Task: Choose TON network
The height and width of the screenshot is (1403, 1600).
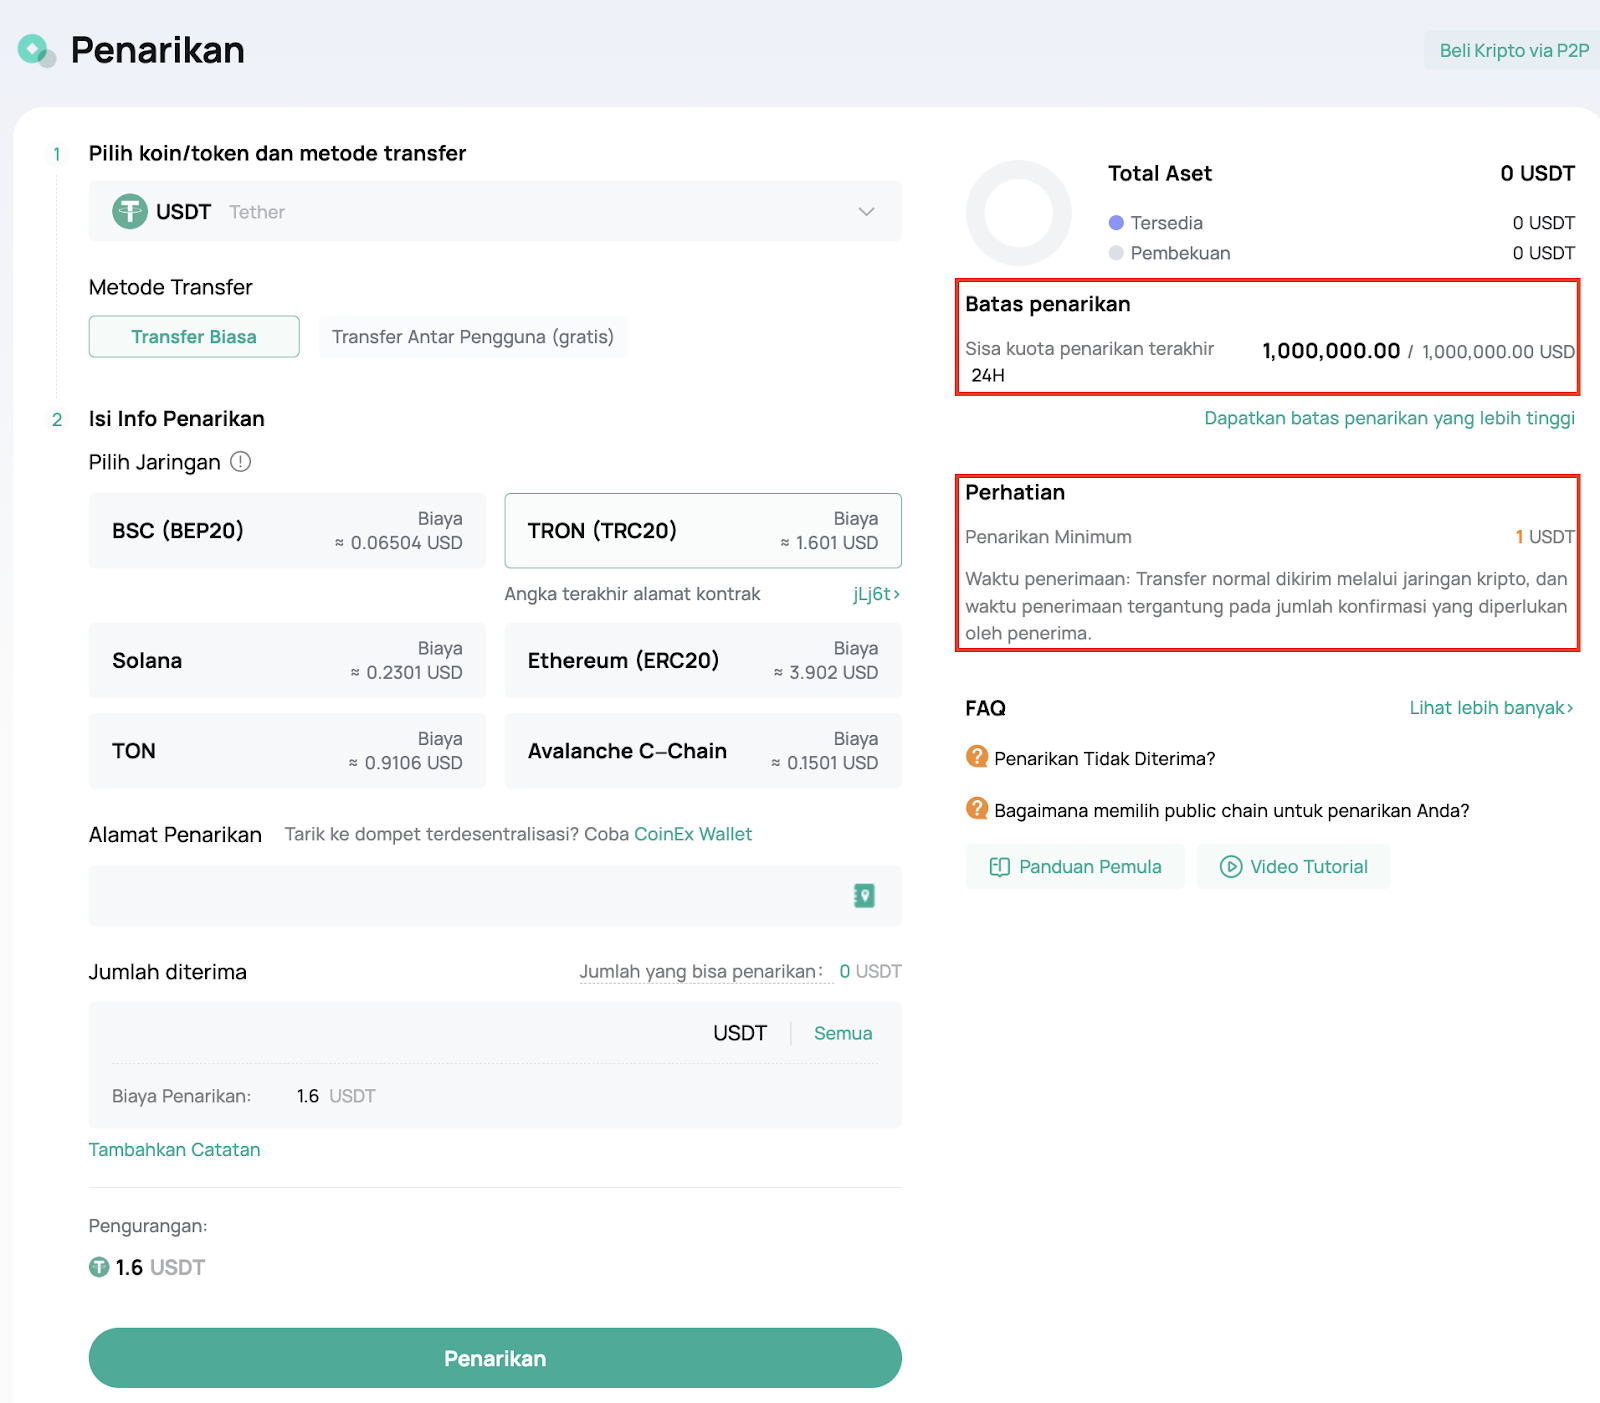Action: (x=287, y=751)
